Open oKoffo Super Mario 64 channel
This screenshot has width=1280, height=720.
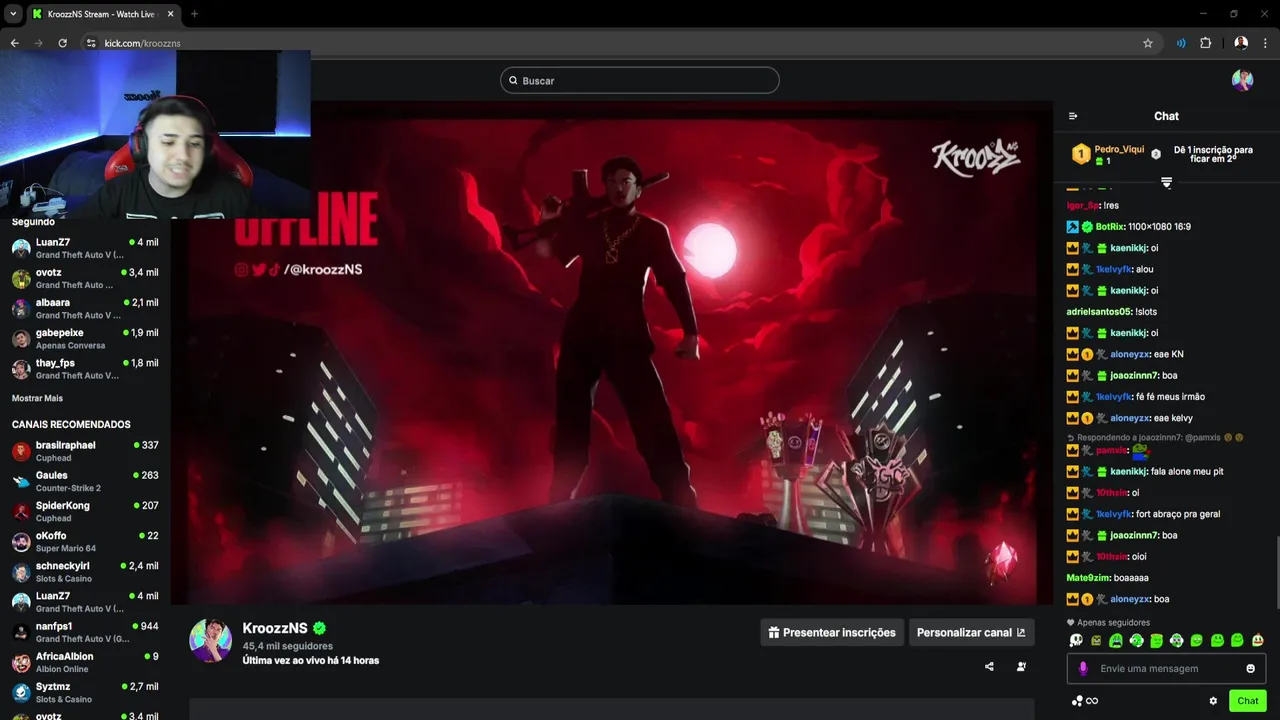pos(85,541)
